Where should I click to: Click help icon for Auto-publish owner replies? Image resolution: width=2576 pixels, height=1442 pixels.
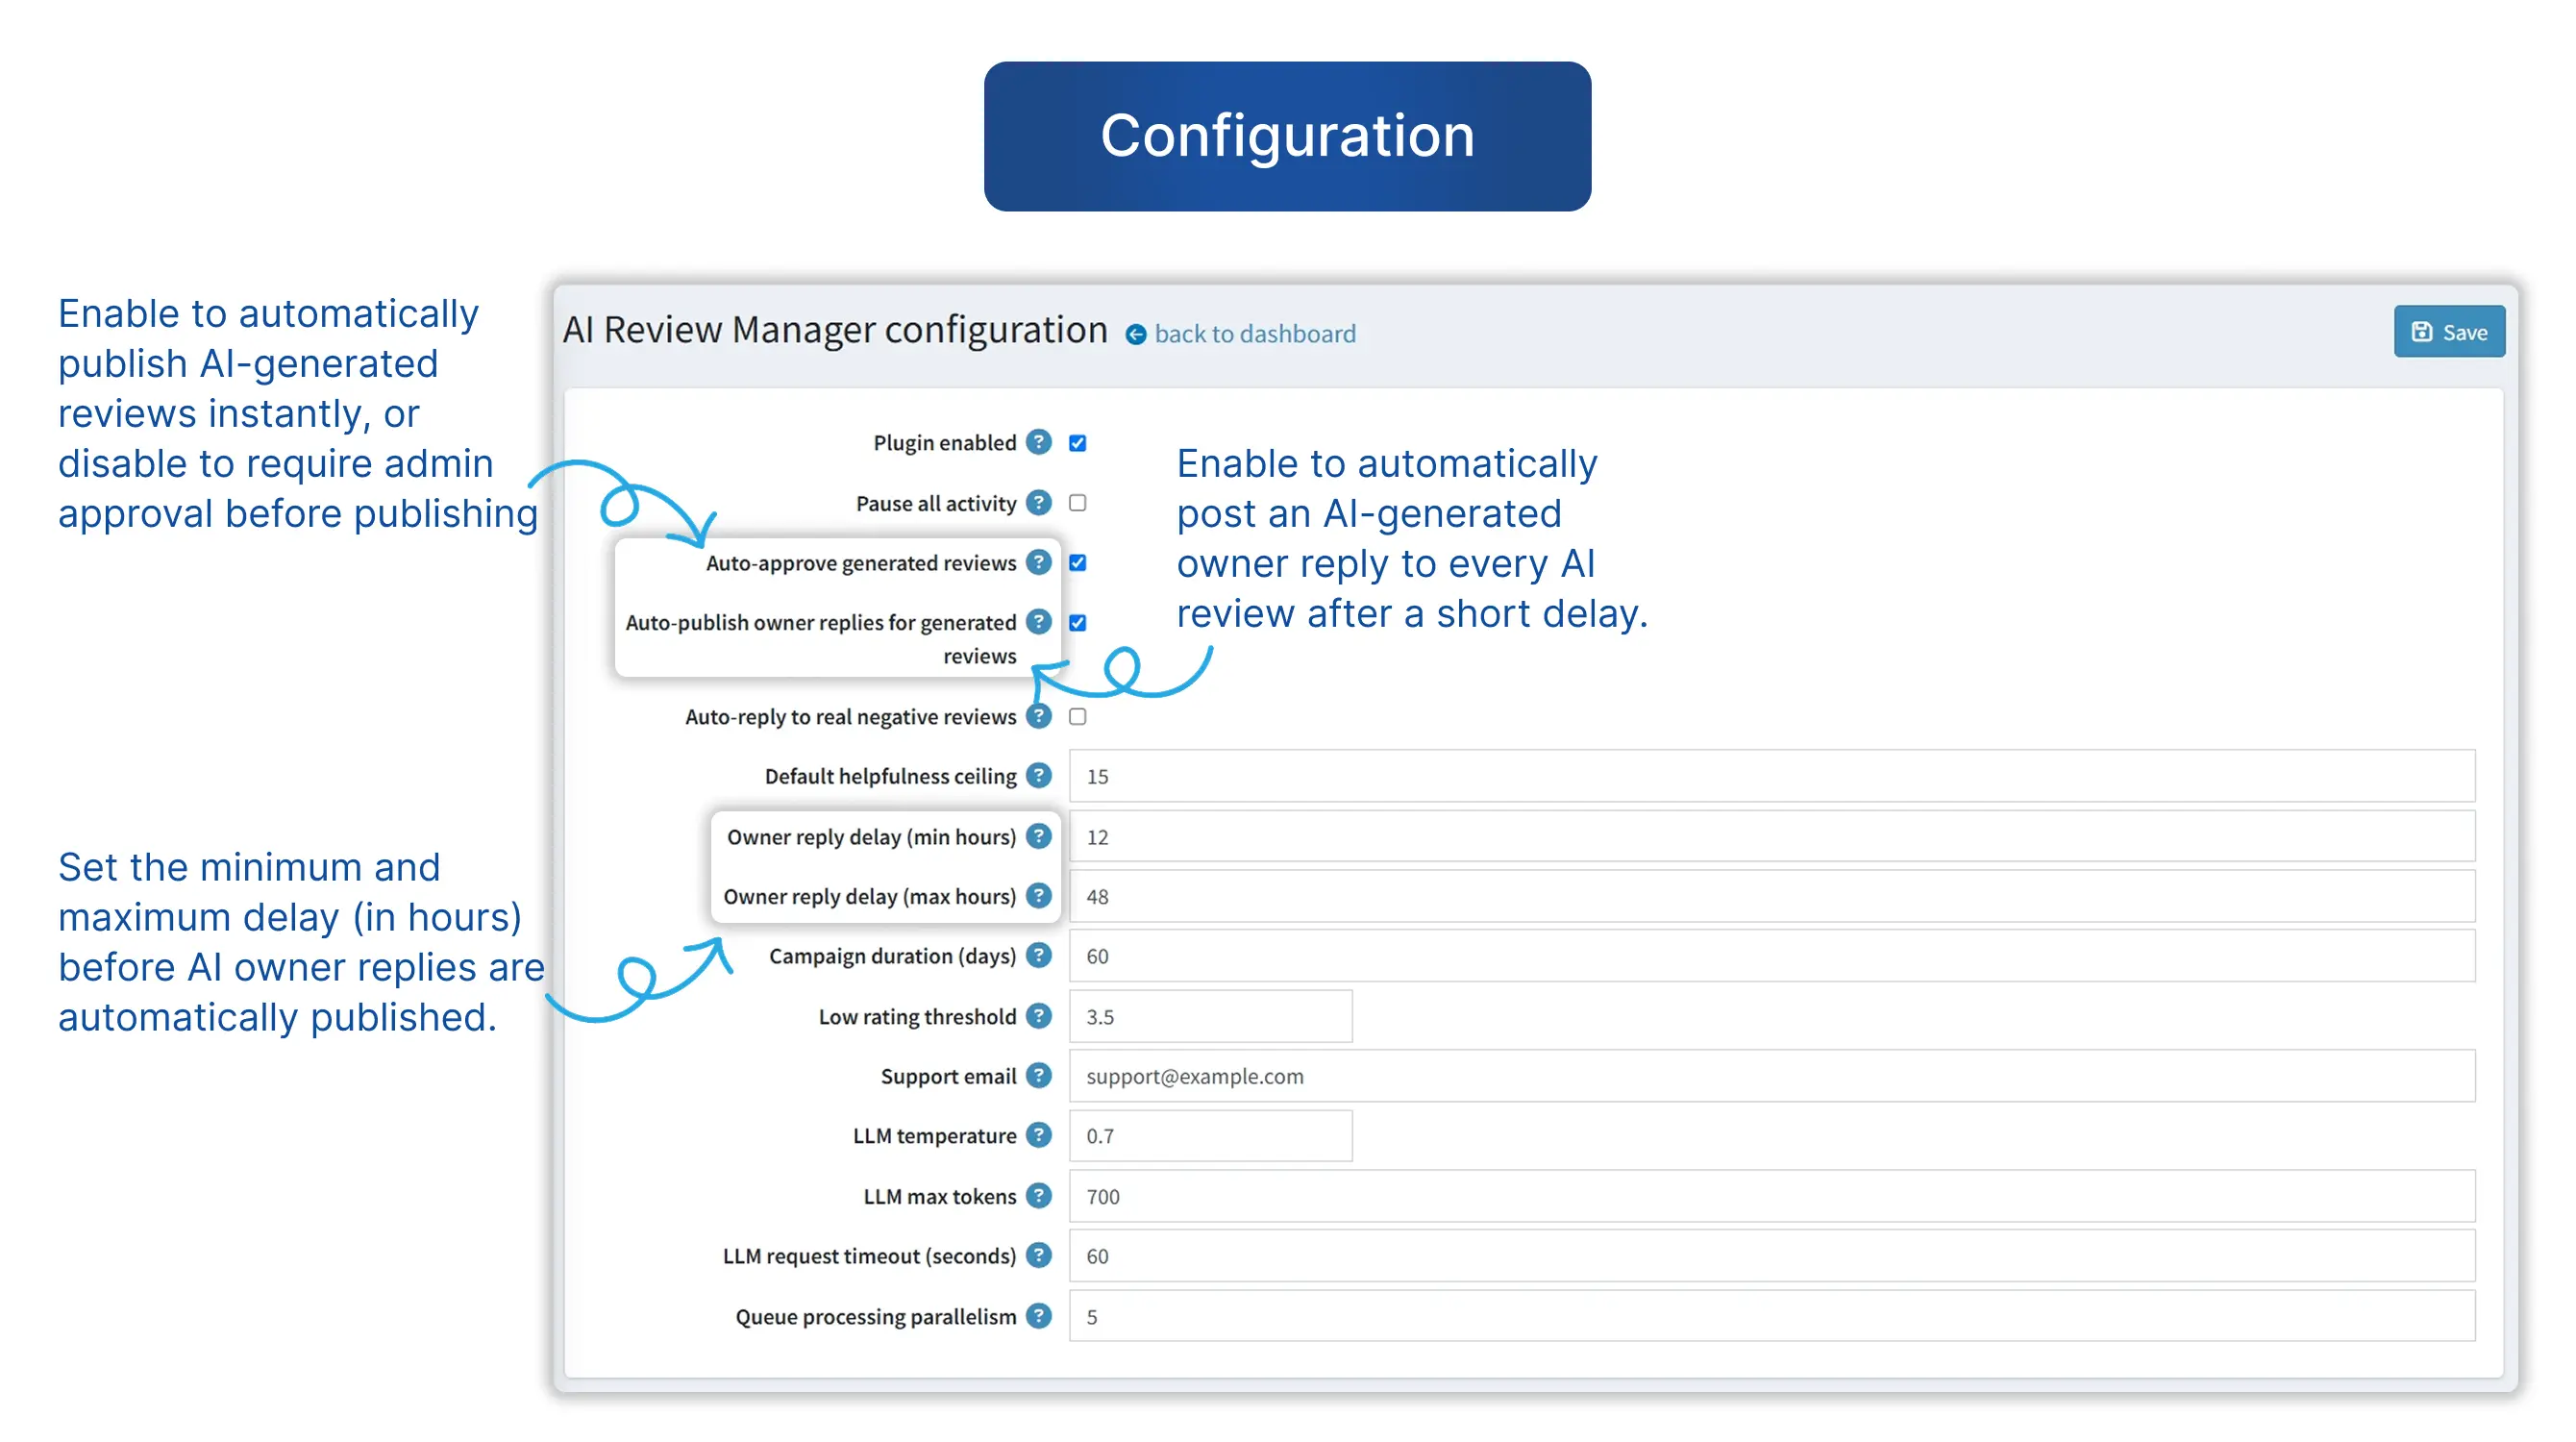[1039, 622]
